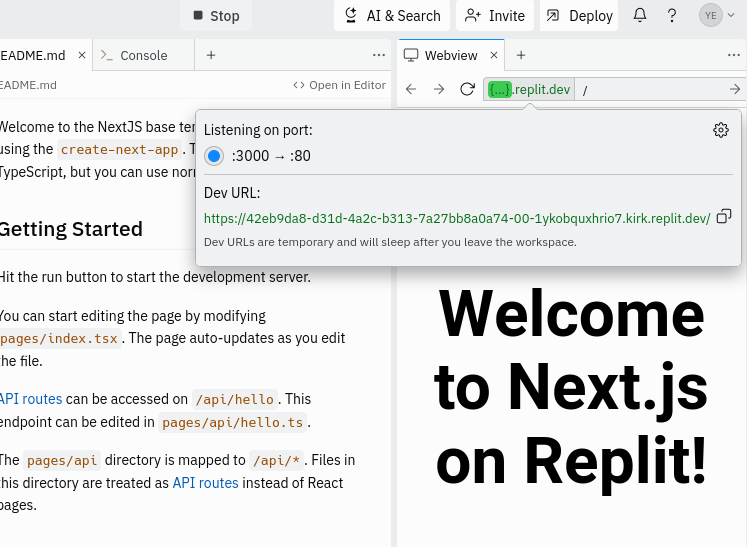Click the green replit.dev domain badge

[529, 89]
